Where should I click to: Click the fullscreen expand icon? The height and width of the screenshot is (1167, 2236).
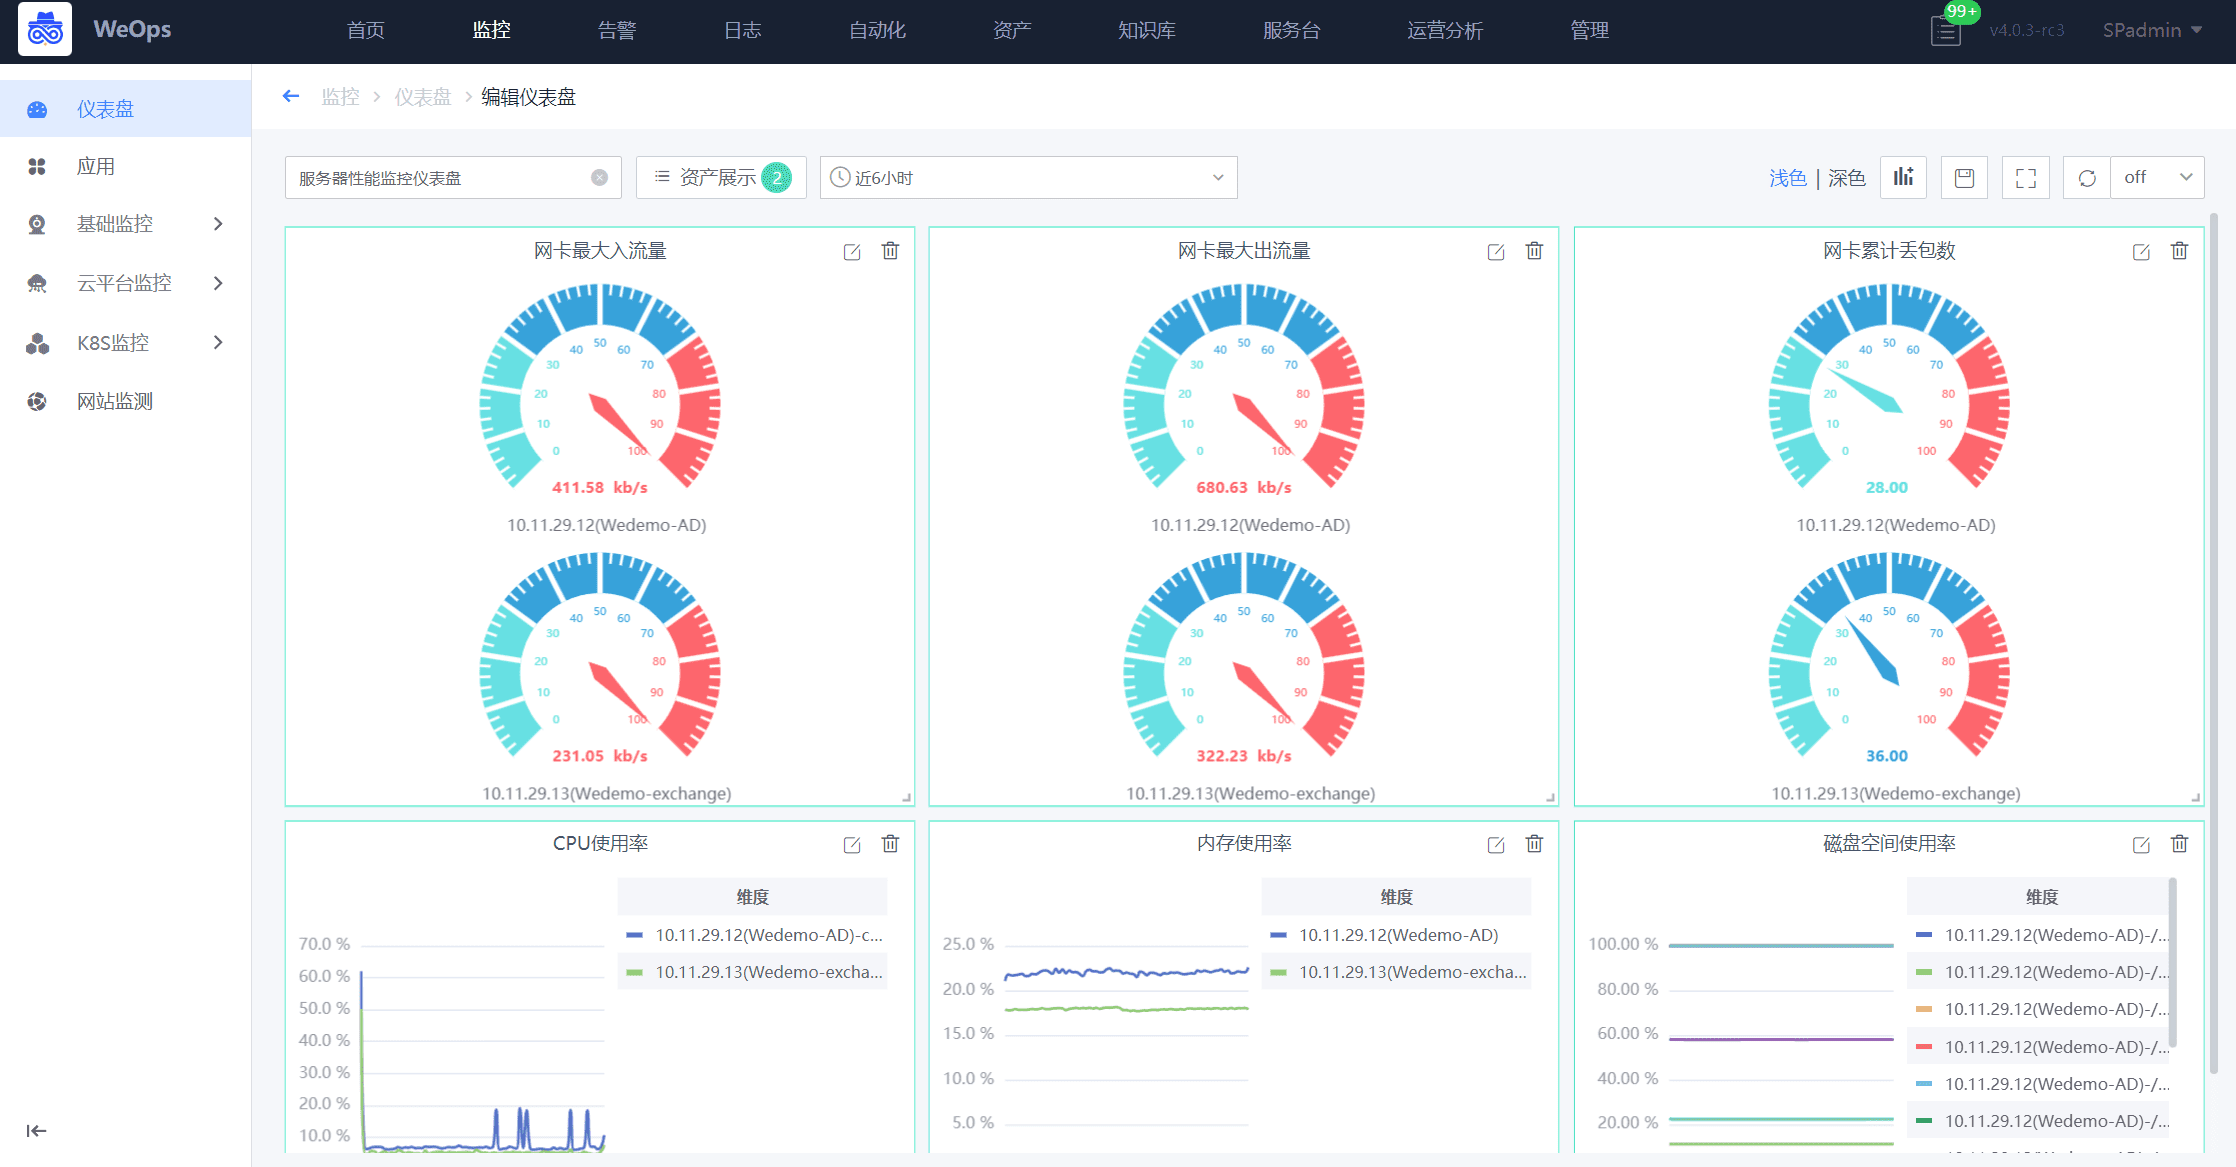(2027, 176)
